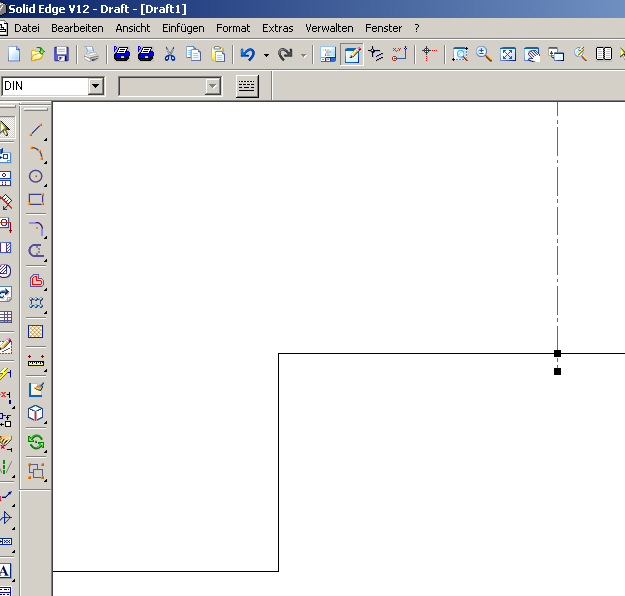Open the Format menu

(233, 28)
